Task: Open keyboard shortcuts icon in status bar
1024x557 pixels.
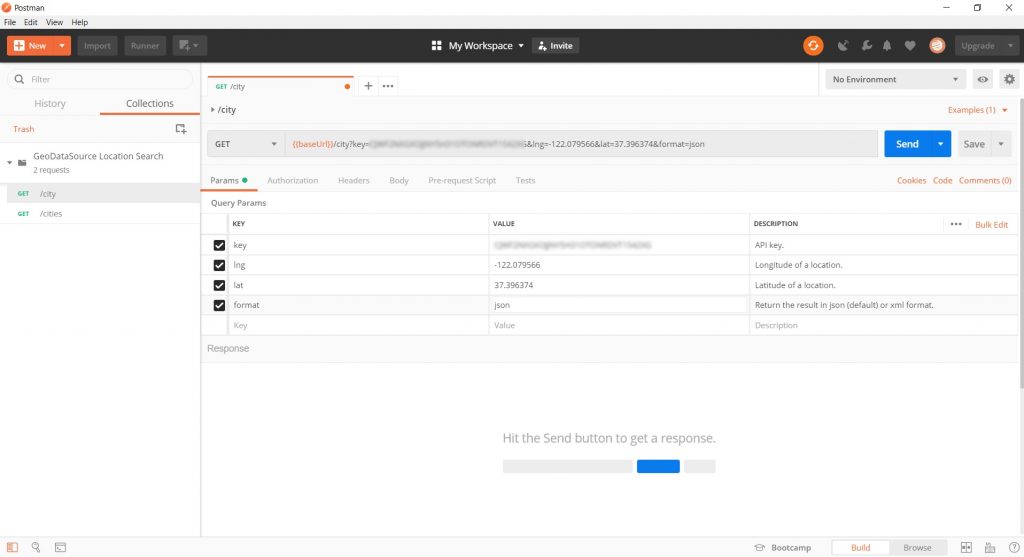Action: [990, 547]
